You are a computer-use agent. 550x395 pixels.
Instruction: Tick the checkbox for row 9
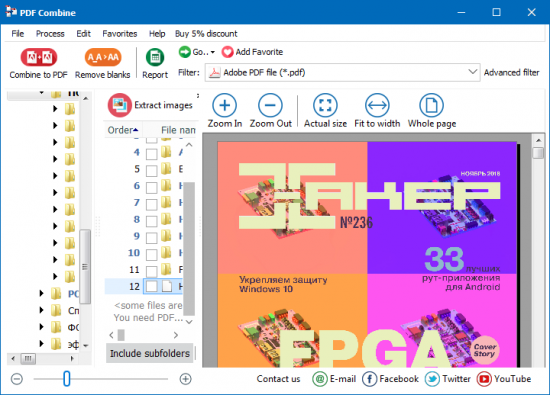[x=152, y=238]
